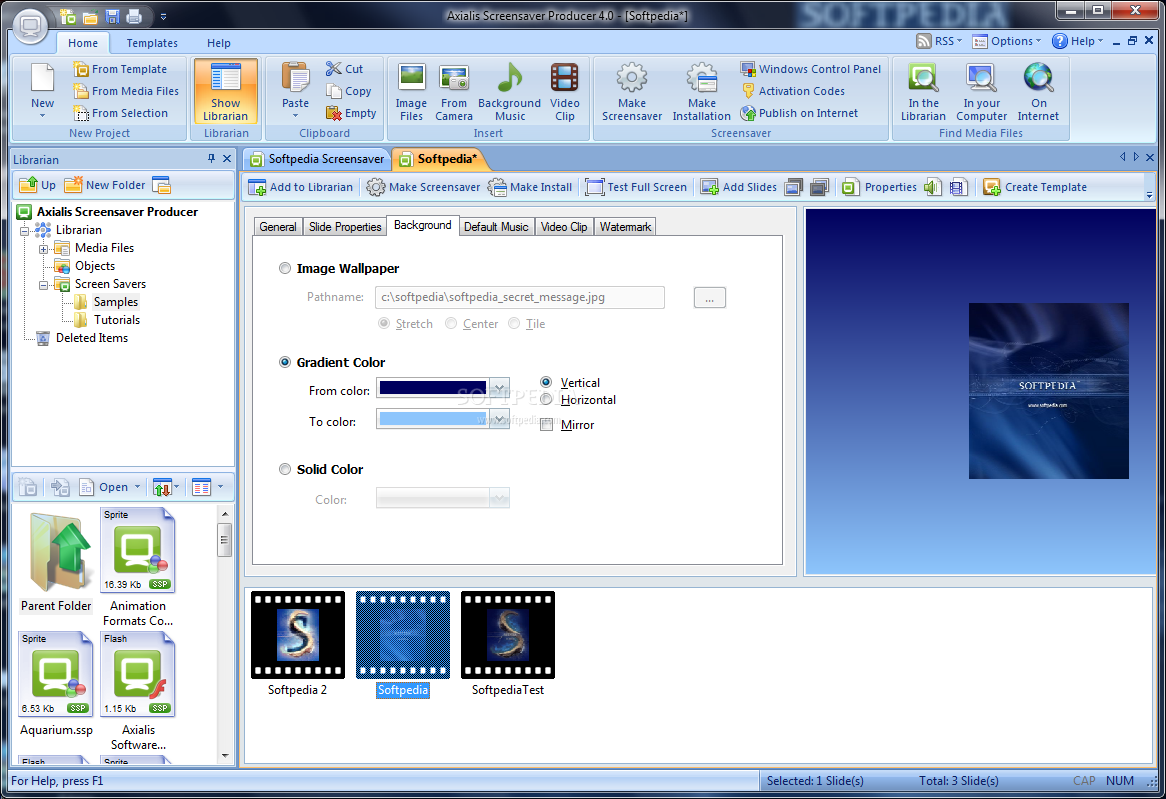Open Activation Codes
Screen dimensions: 1166x799
(793, 91)
